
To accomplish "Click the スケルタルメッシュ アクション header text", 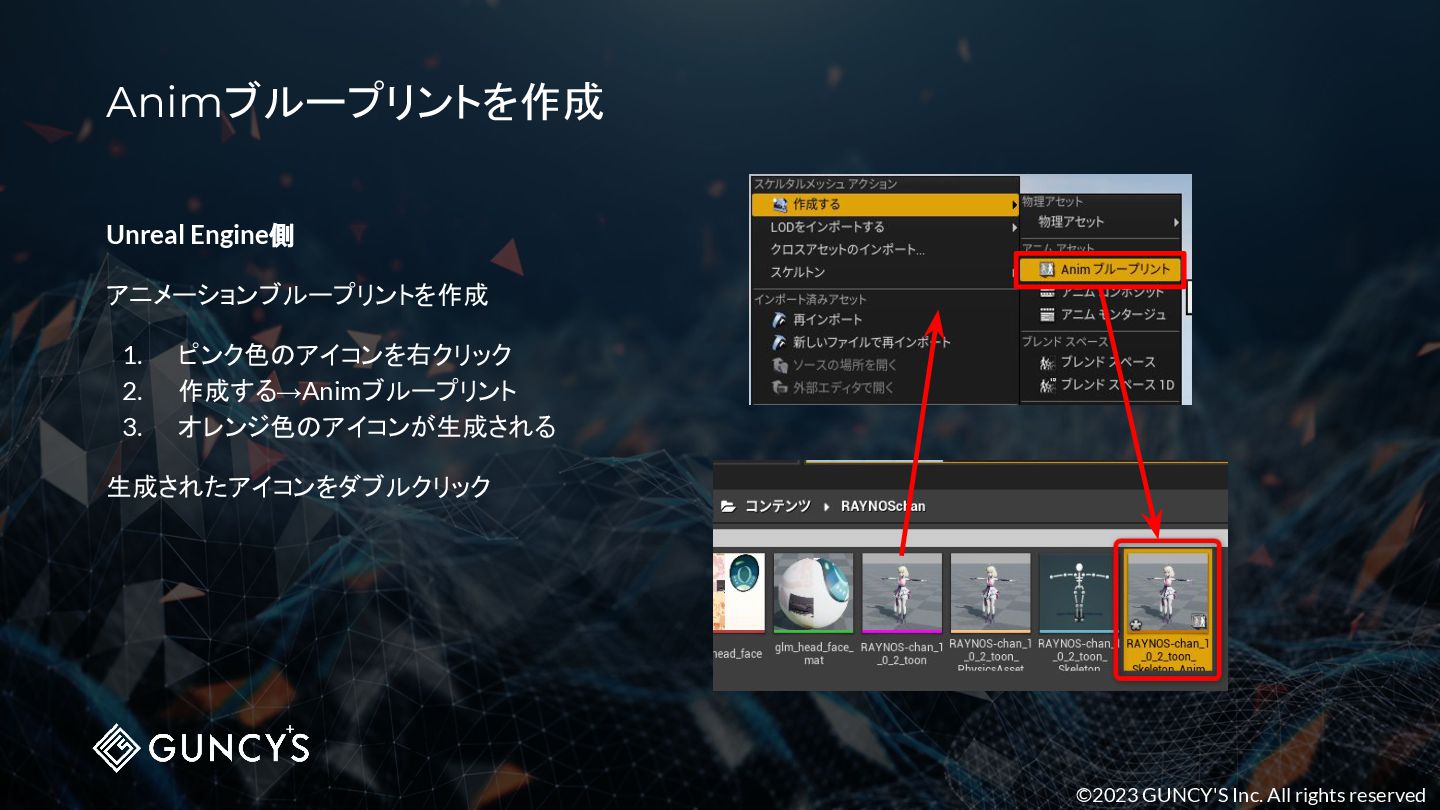I will [825, 184].
